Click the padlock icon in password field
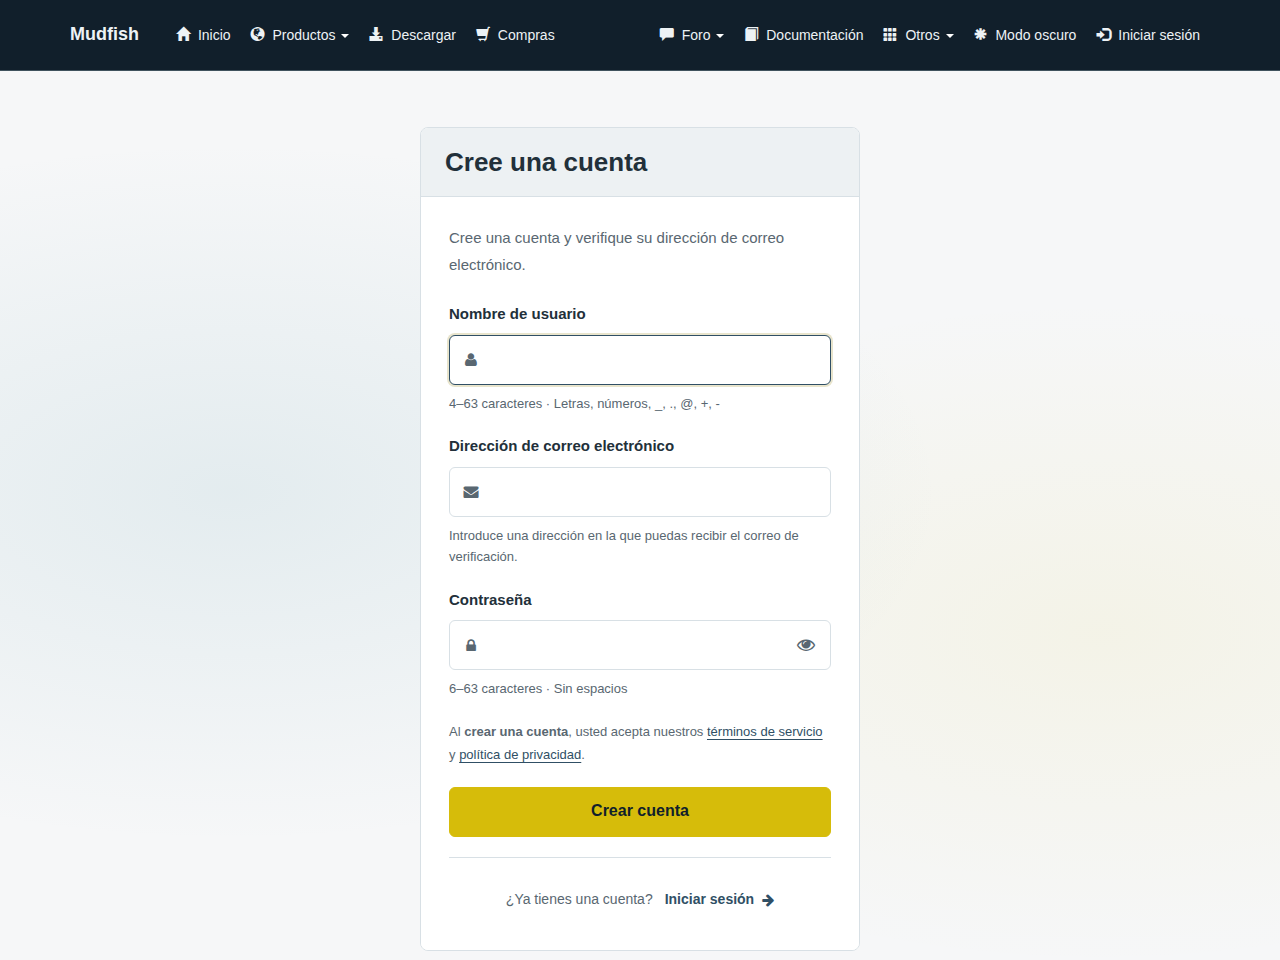 pos(471,645)
